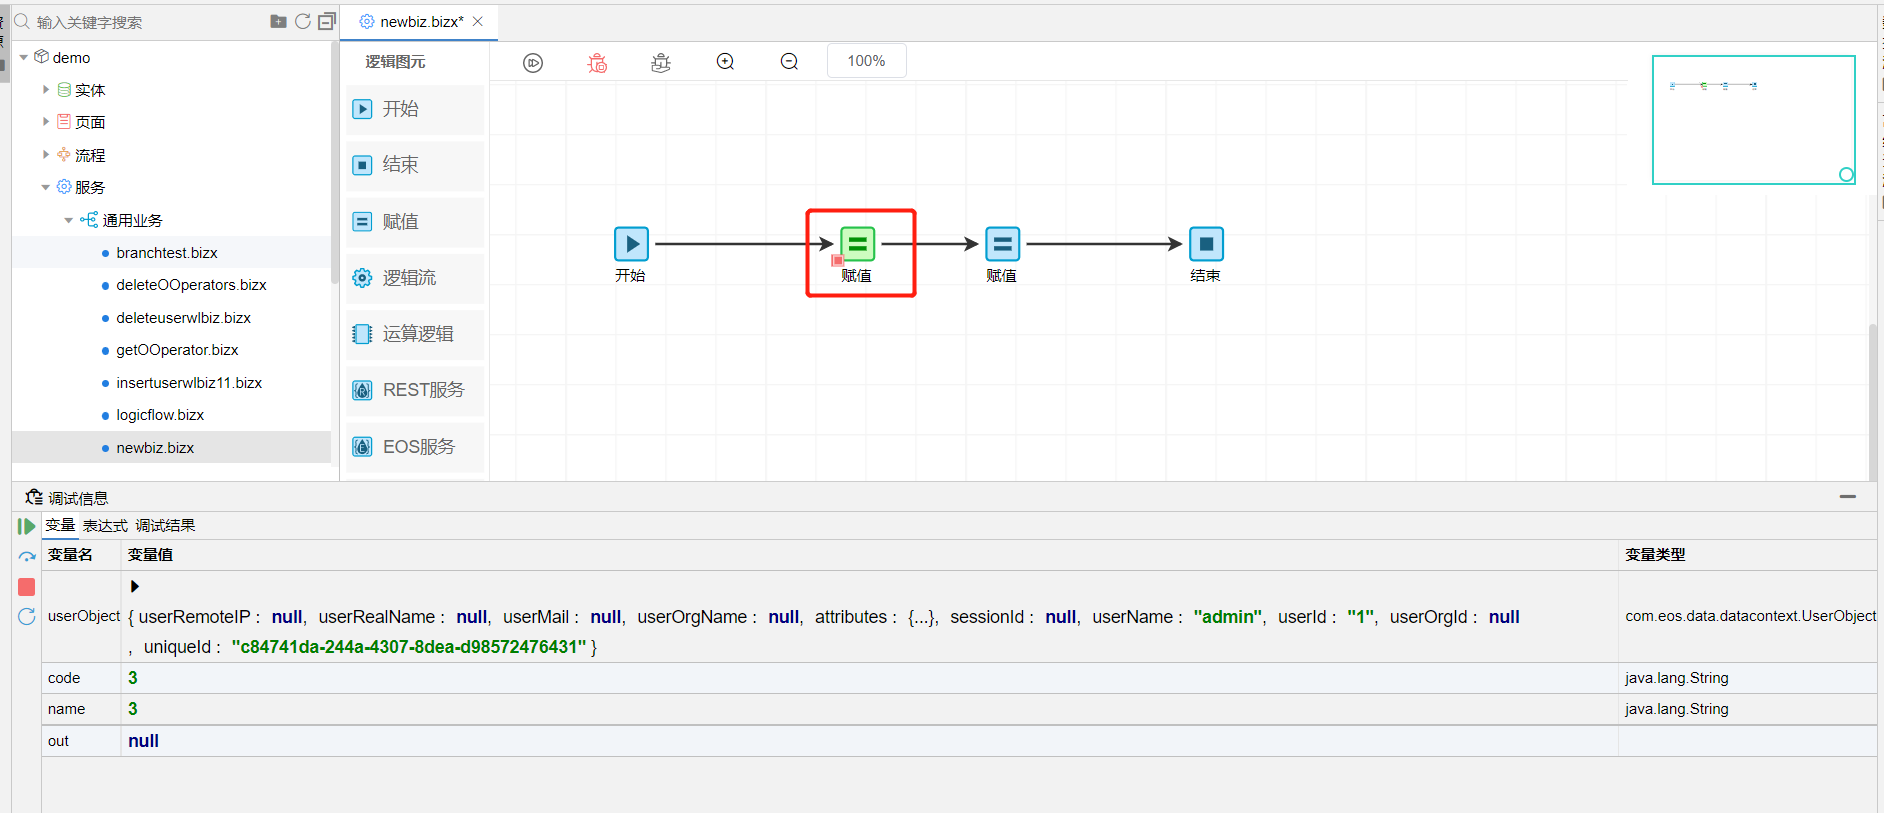The width and height of the screenshot is (1884, 813).
Task: Stop debugging with the red square
Action: [x=27, y=587]
